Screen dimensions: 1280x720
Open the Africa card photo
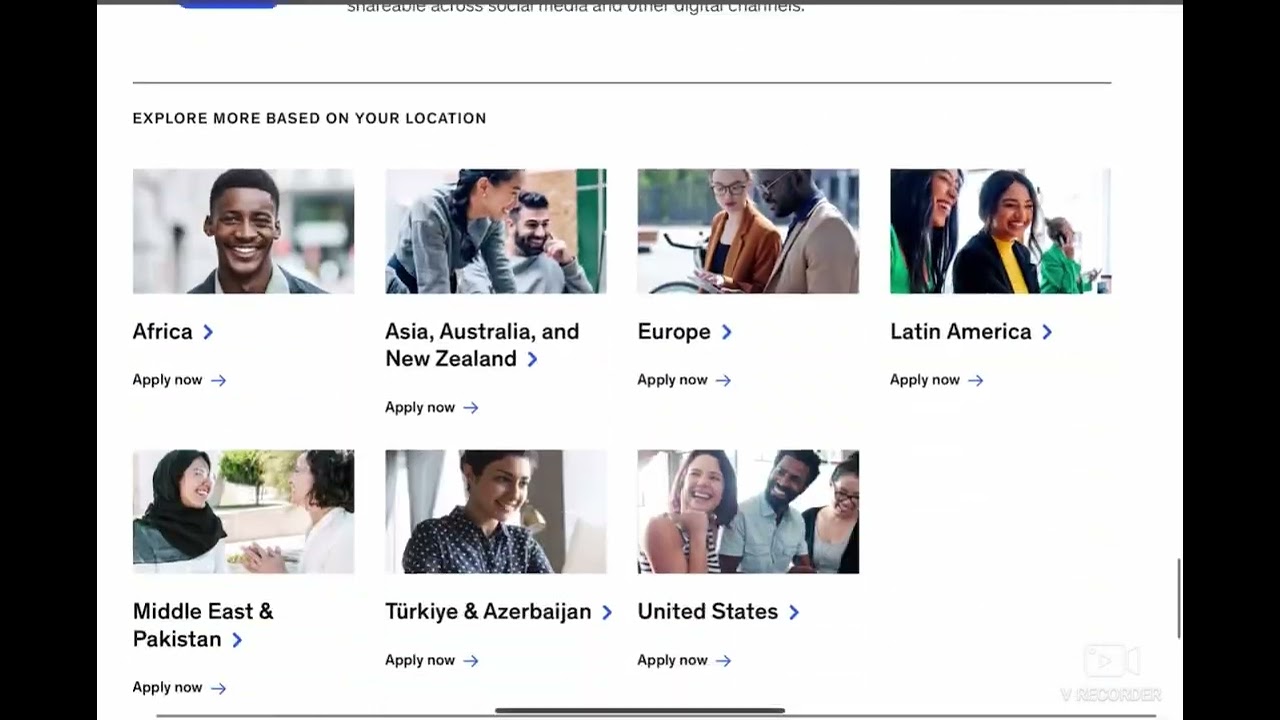(243, 231)
